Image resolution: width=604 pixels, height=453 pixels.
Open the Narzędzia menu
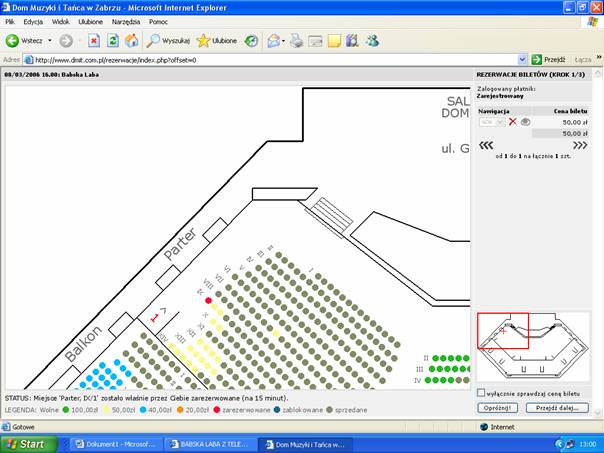(x=126, y=21)
